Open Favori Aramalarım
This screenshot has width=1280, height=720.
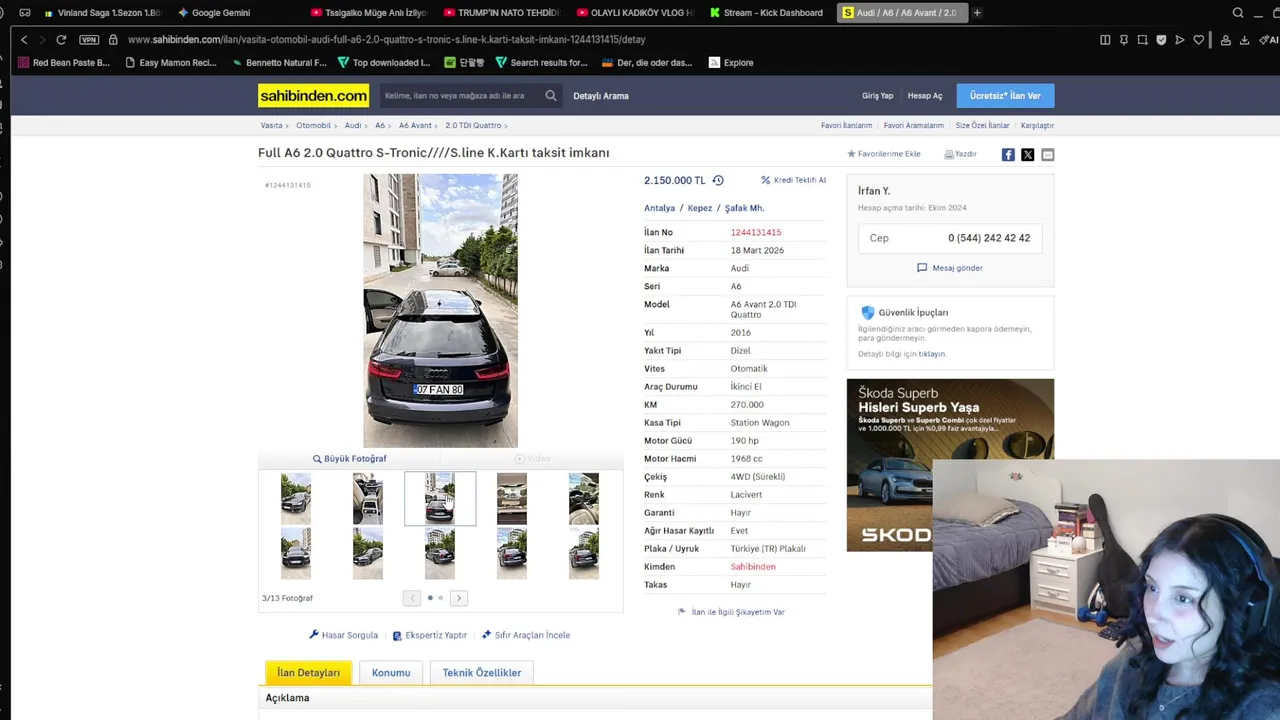(x=914, y=126)
